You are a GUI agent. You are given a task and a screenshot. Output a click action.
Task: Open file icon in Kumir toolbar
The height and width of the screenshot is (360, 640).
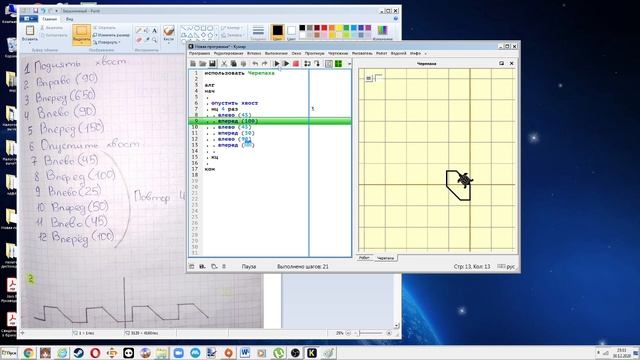click(x=202, y=64)
